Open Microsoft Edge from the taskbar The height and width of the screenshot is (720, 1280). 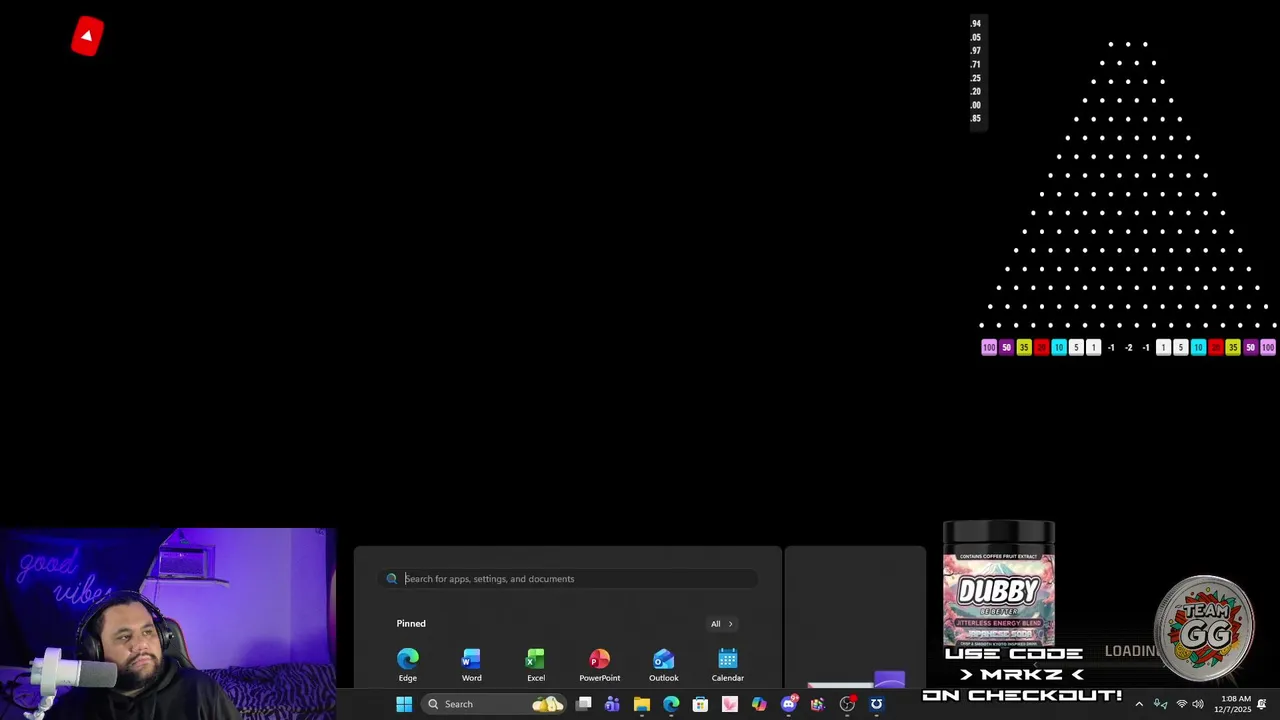click(671, 704)
